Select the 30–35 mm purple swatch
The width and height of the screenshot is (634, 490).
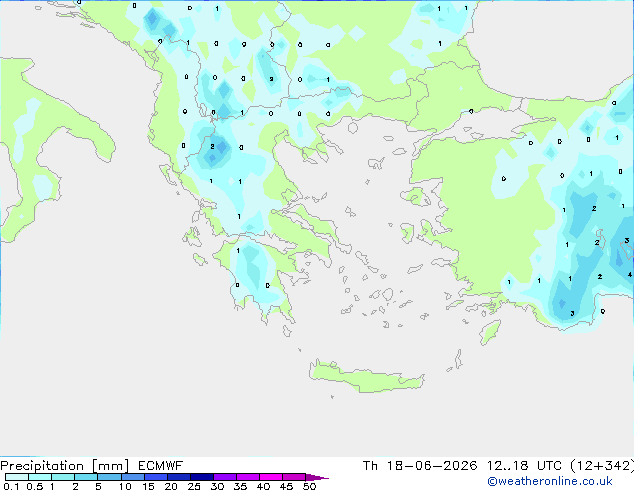[225, 477]
